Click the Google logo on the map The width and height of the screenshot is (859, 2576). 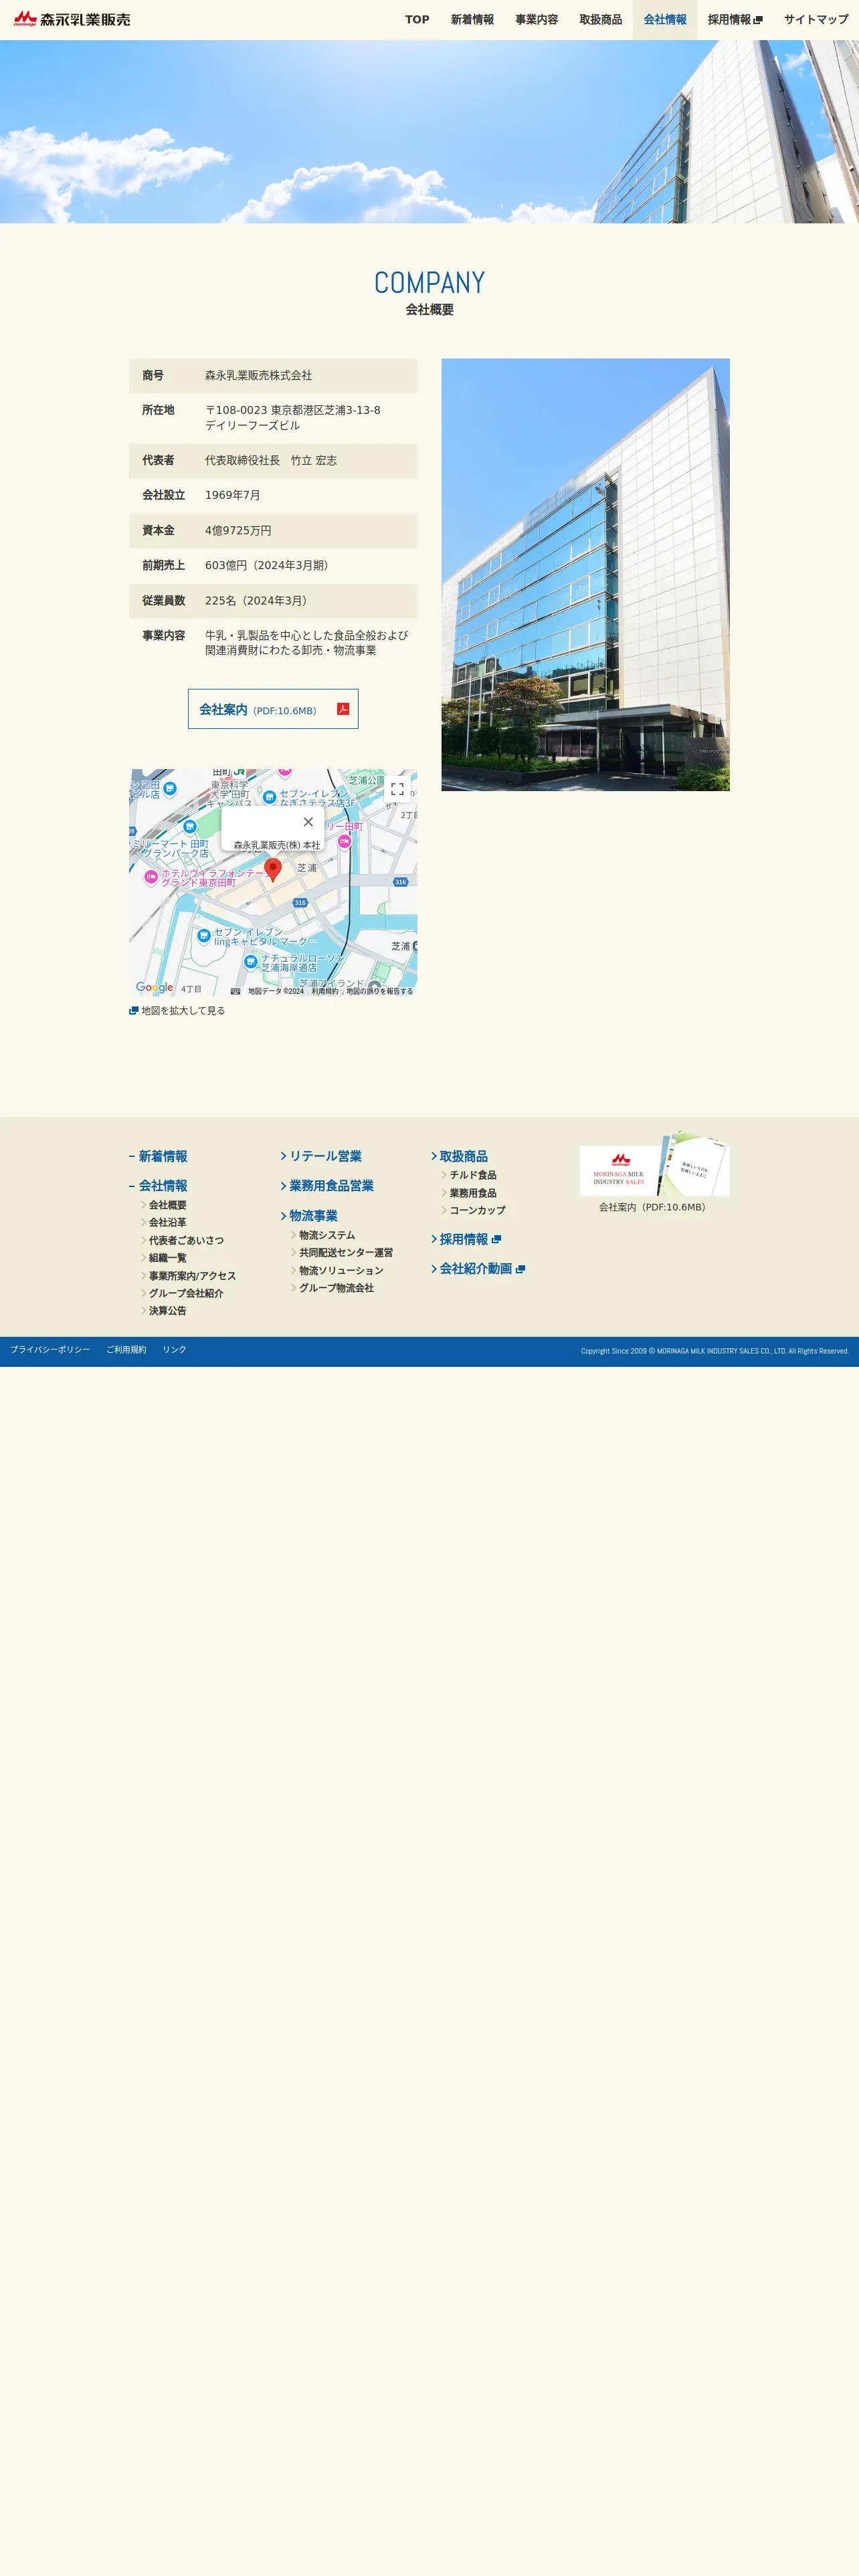[154, 988]
